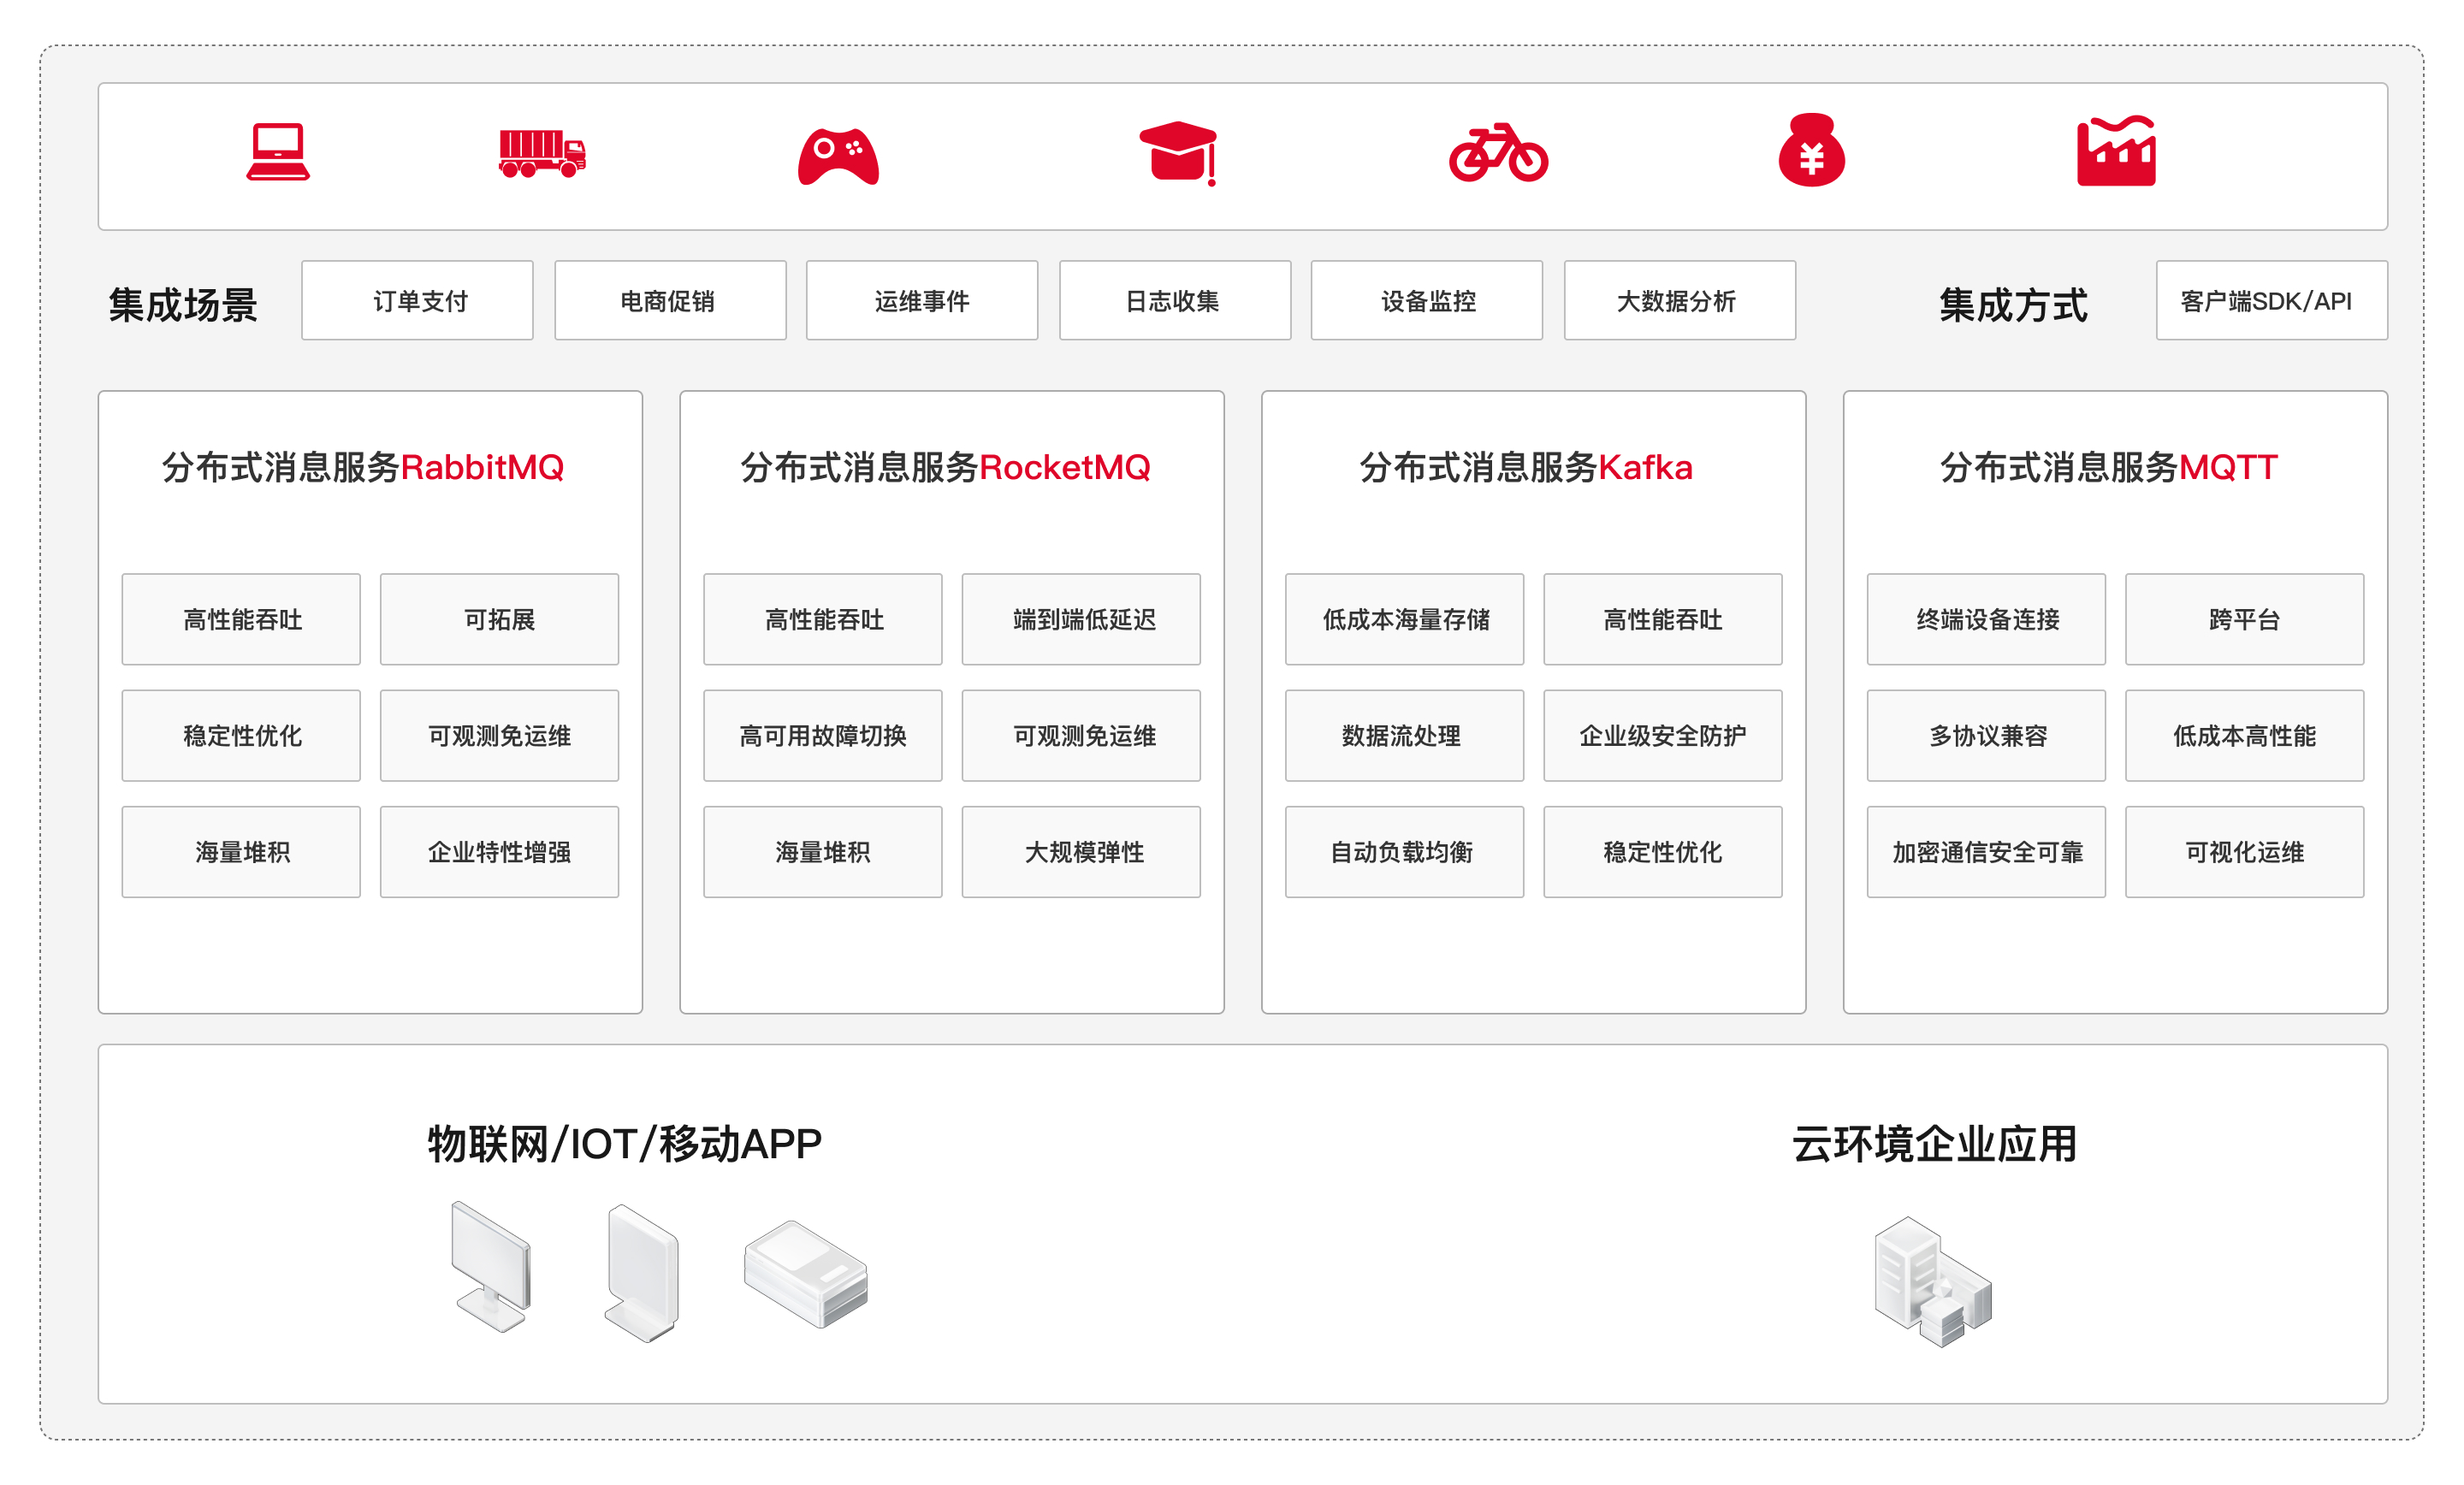2464x1485 pixels.
Task: Click 高性能吞吐 under RocketMQ
Action: pos(823,619)
